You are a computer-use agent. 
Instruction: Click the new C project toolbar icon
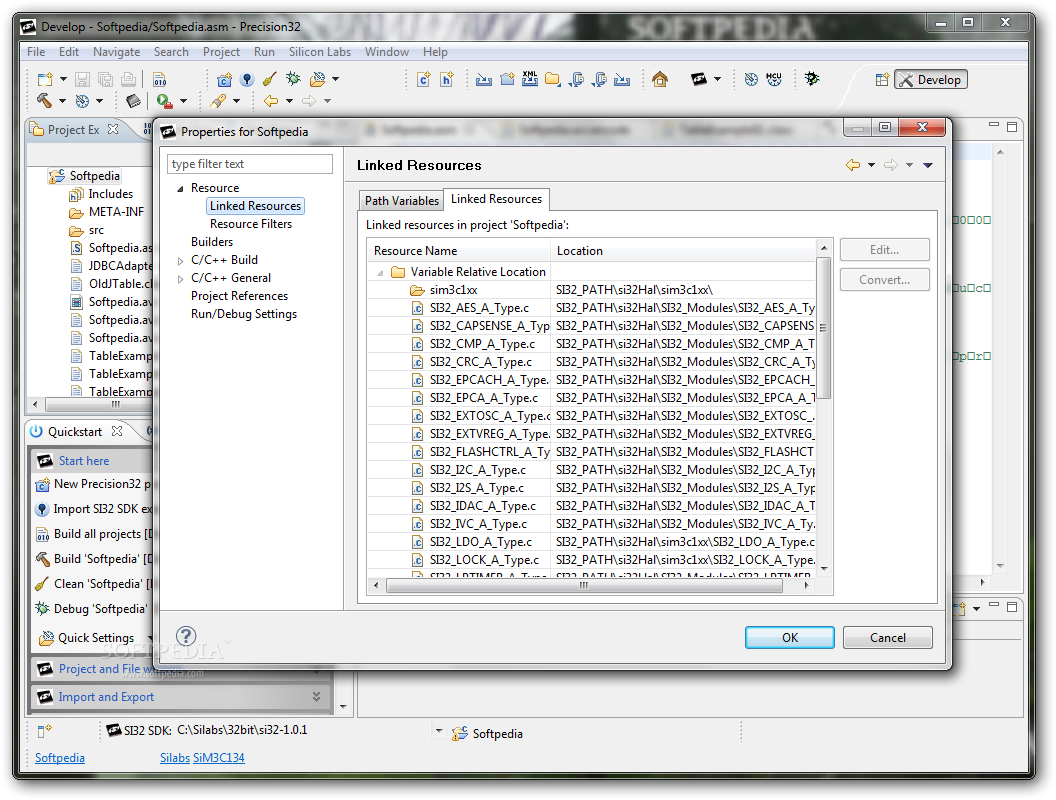click(x=224, y=79)
